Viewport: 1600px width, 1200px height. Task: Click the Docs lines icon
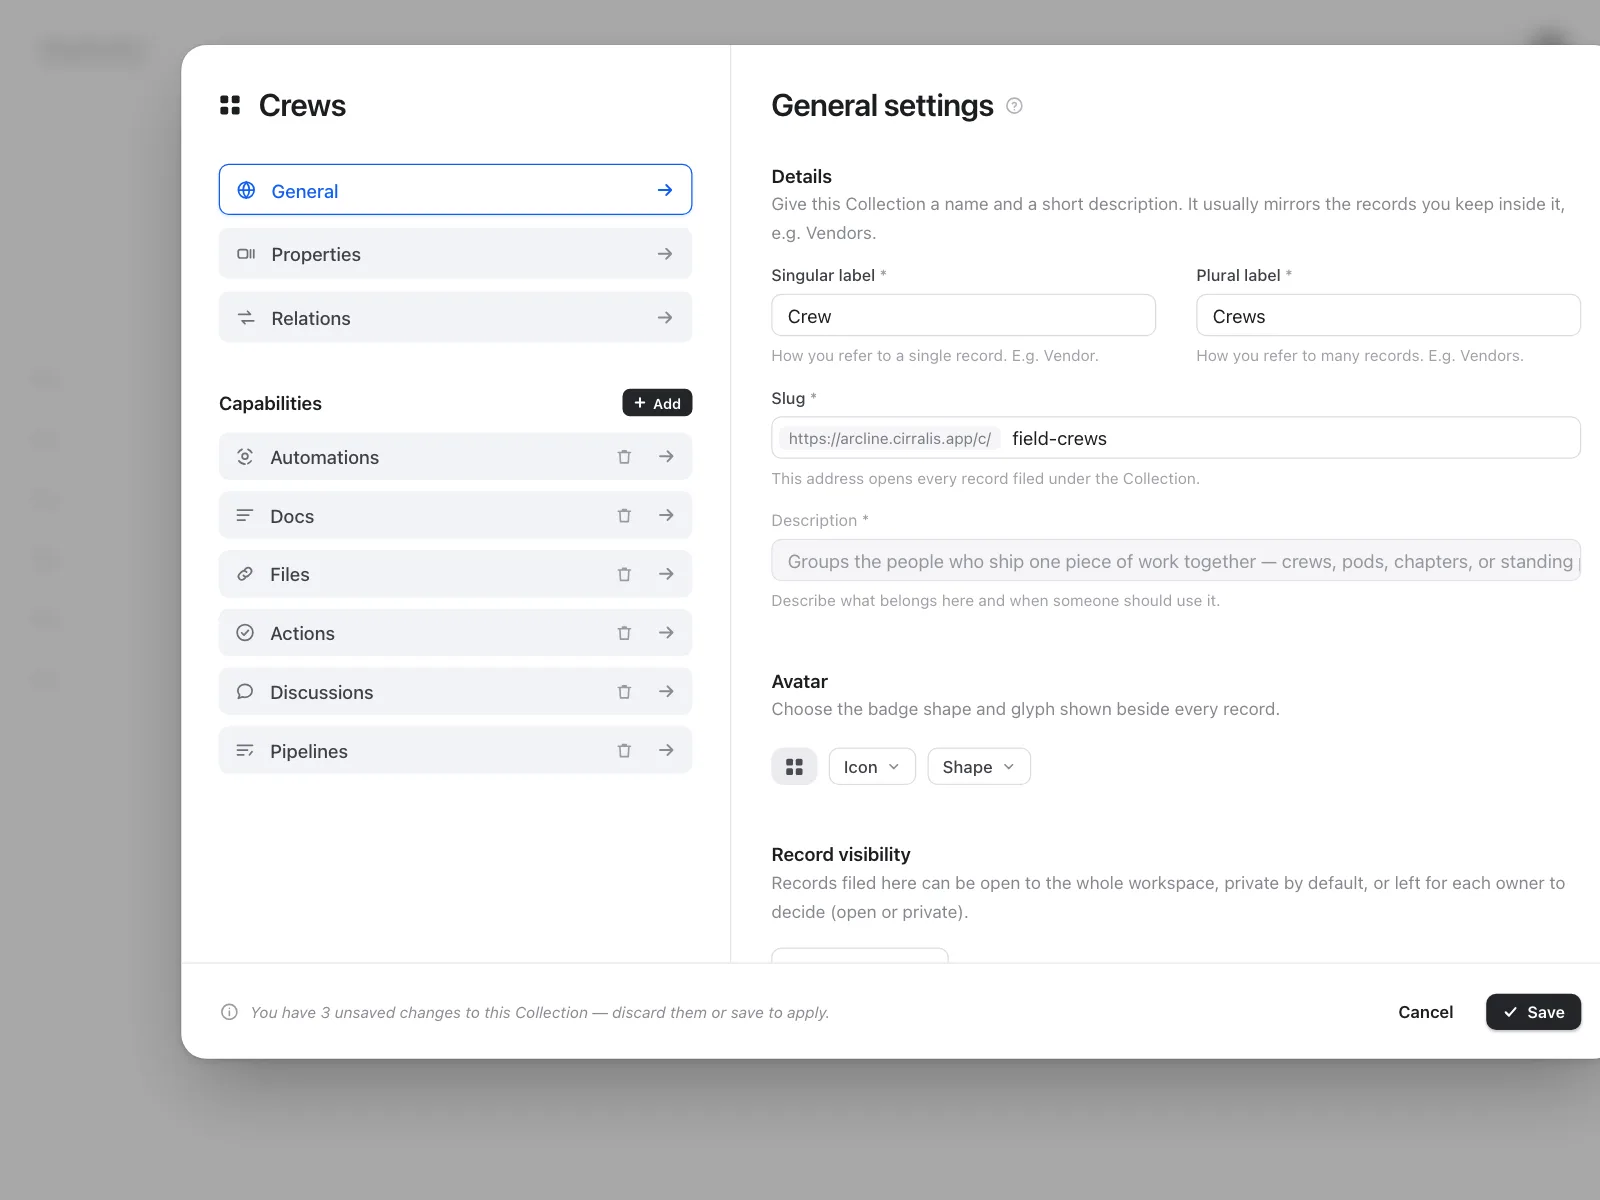(x=245, y=516)
